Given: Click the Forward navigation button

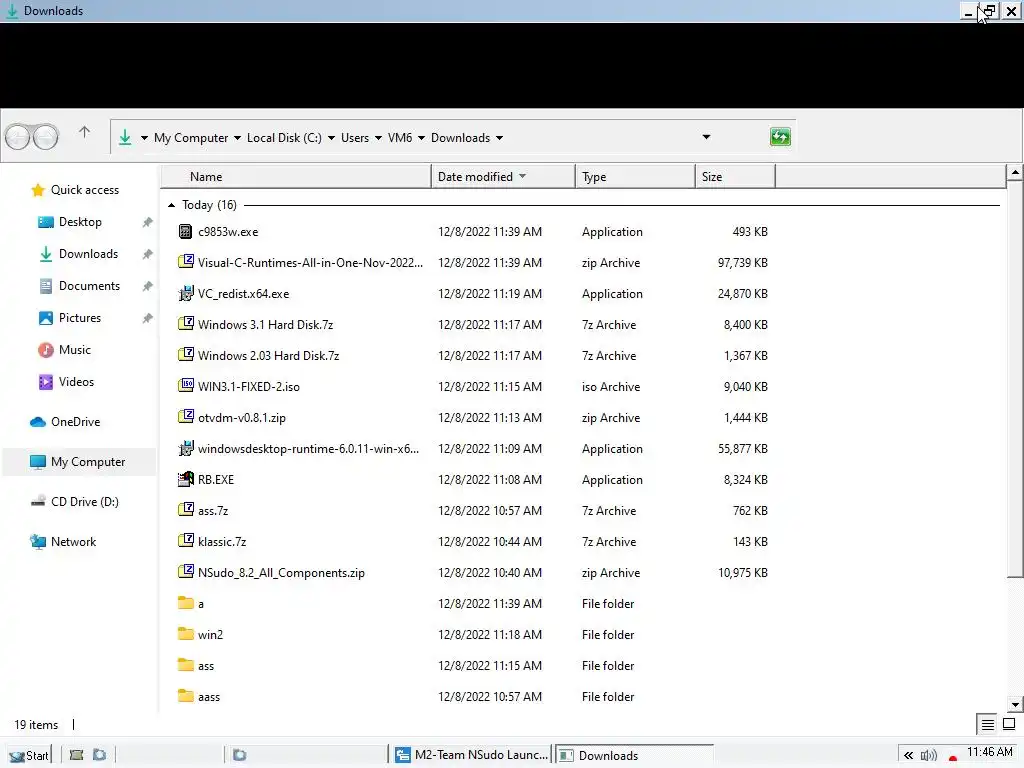Looking at the screenshot, I should (45, 137).
